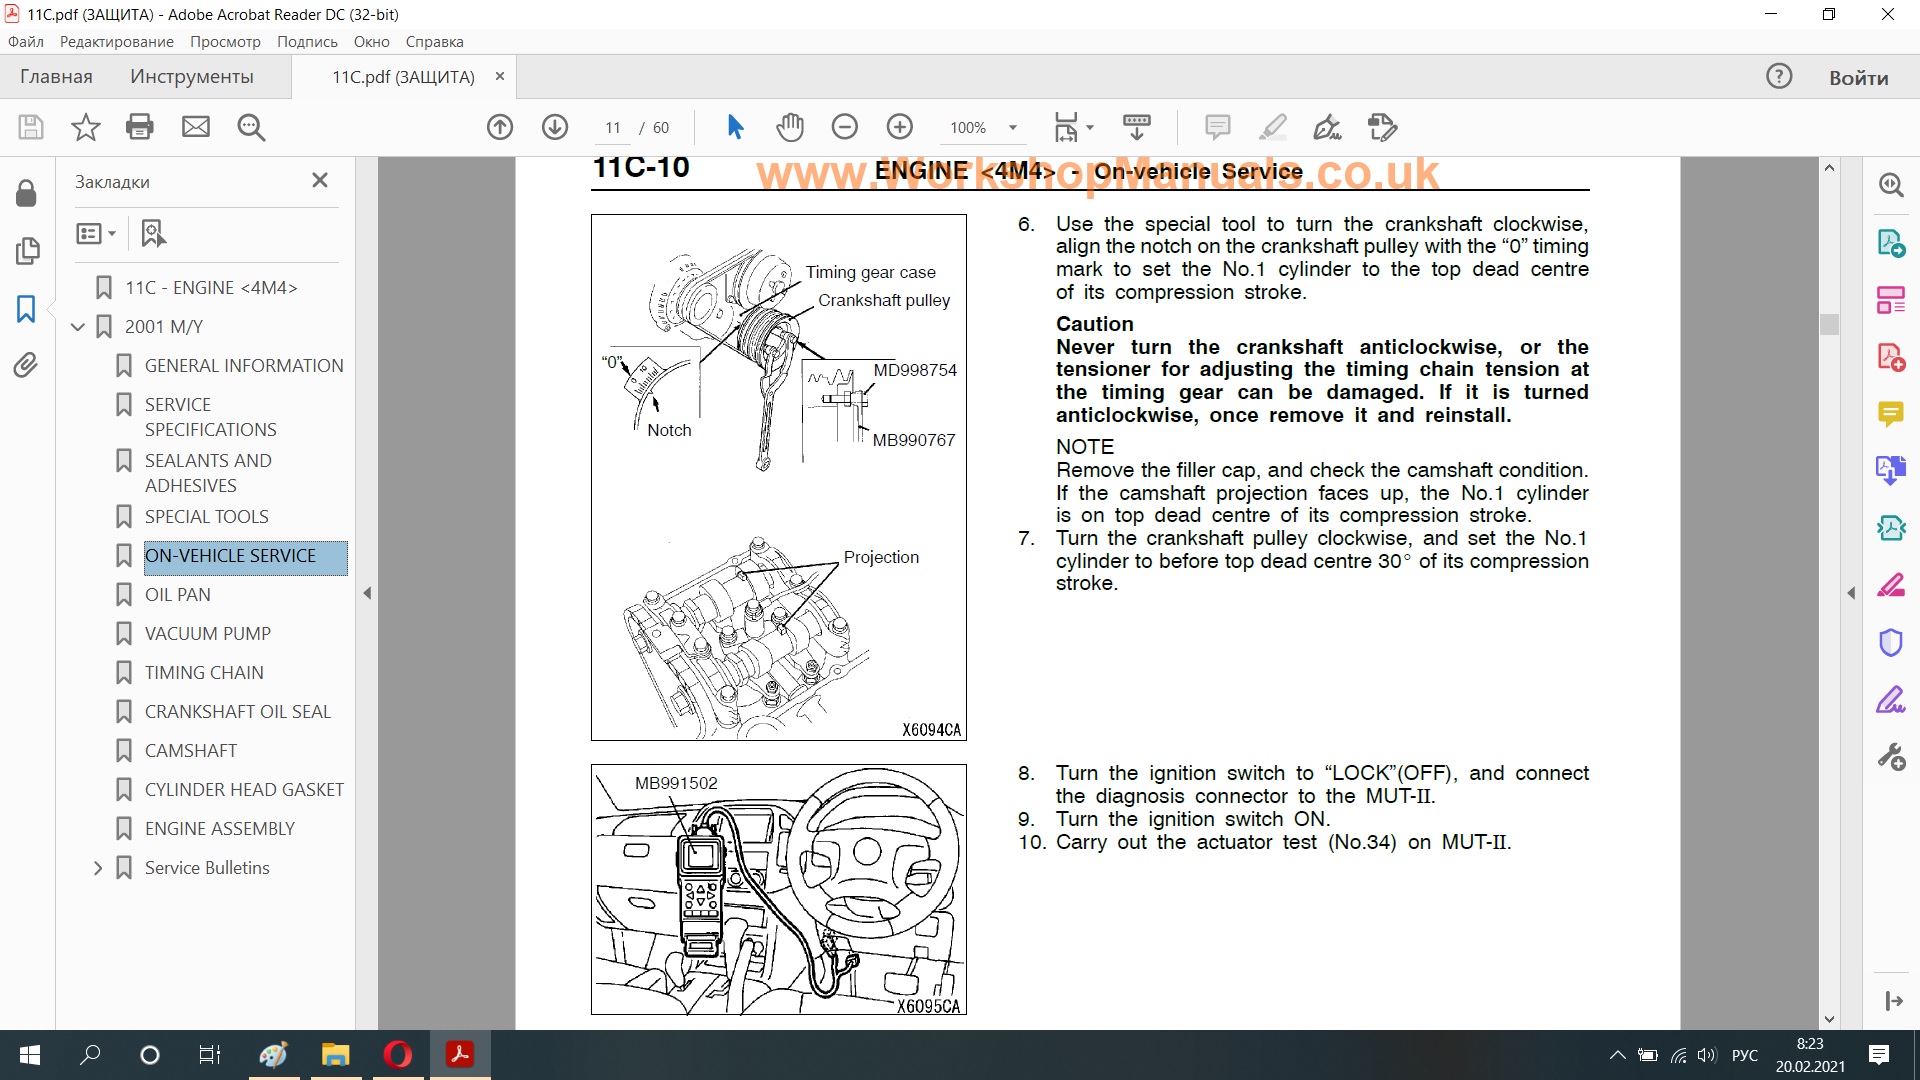Open the add comment note tool
Viewport: 1920px width, 1080px height.
1217,127
